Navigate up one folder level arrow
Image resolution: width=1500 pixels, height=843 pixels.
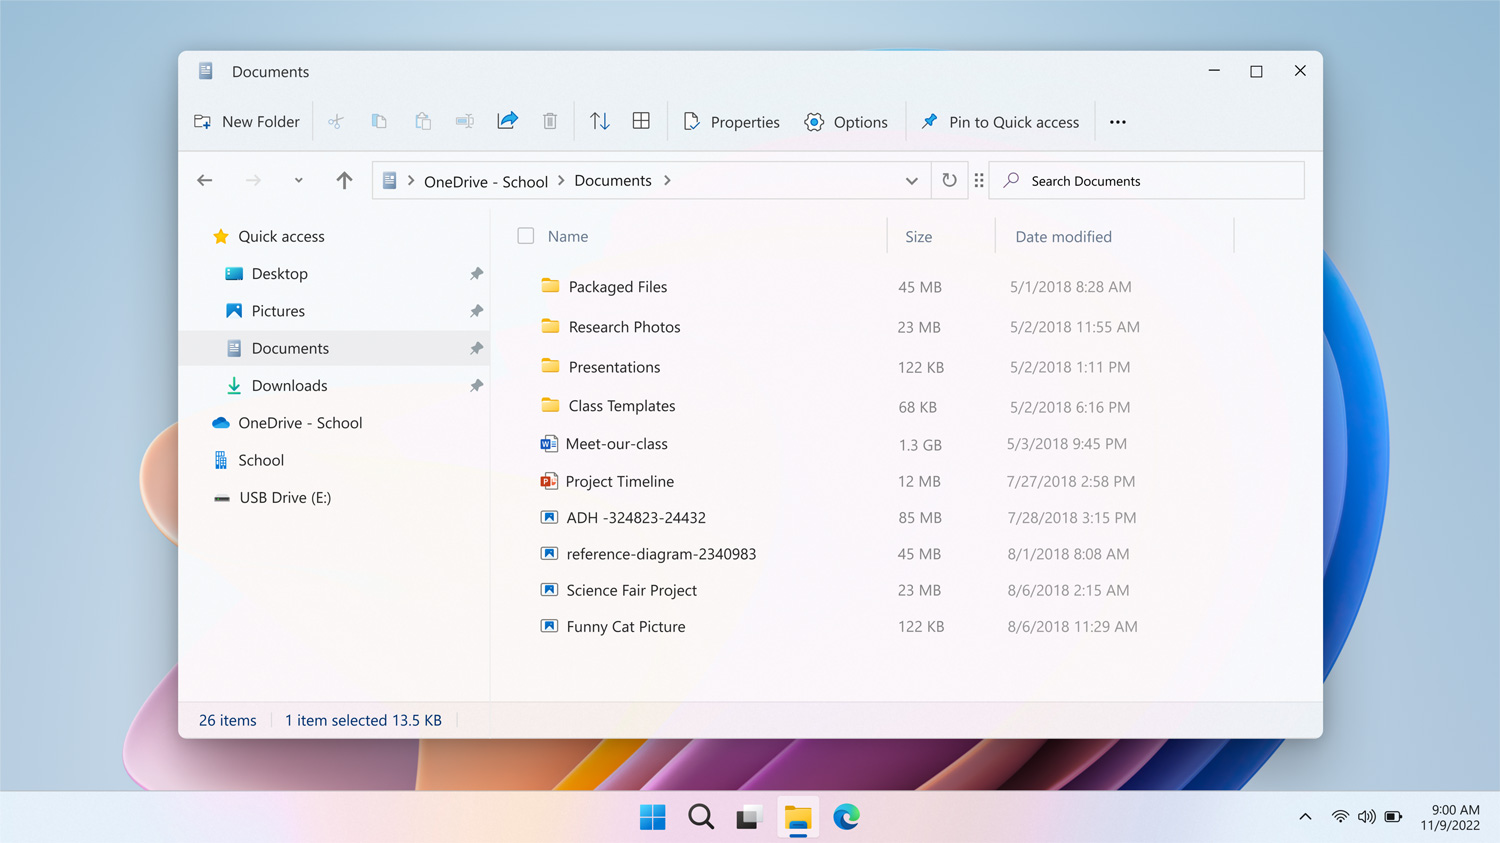click(344, 181)
